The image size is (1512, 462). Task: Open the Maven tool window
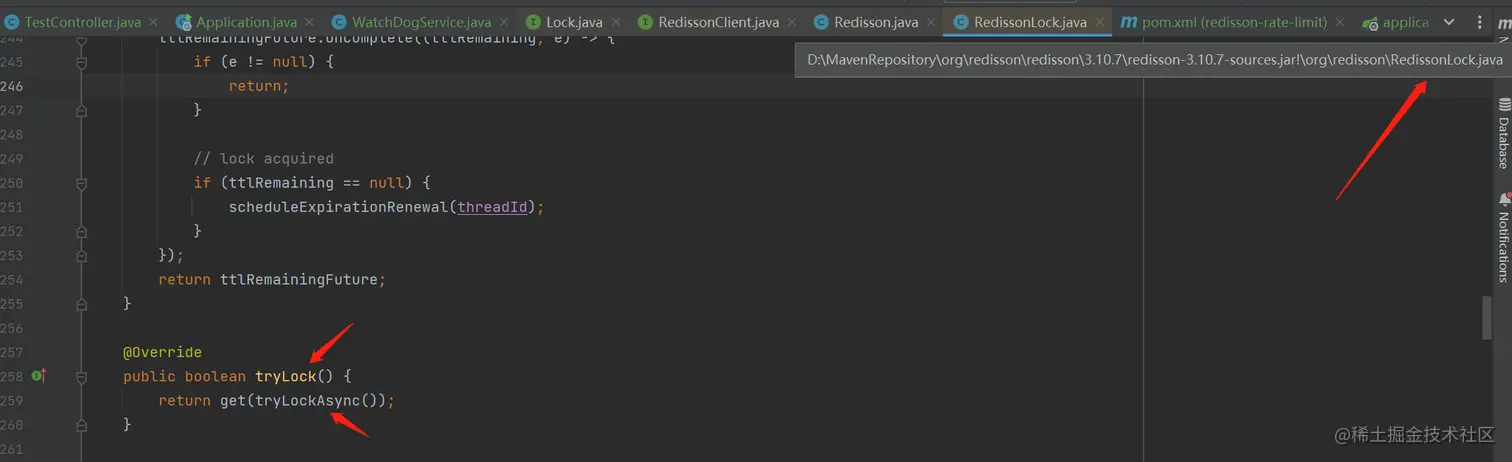pos(1503,22)
